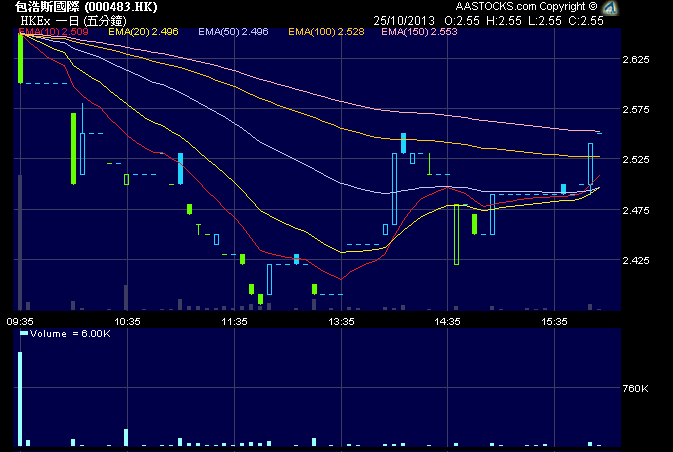The width and height of the screenshot is (673, 452).
Task: Click the 2.575 price axis label
Action: pos(636,109)
